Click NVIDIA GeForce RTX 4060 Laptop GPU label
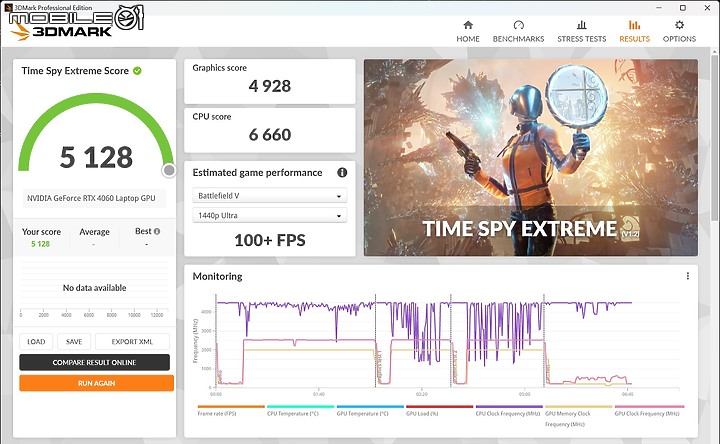The width and height of the screenshot is (720, 444). [x=91, y=198]
